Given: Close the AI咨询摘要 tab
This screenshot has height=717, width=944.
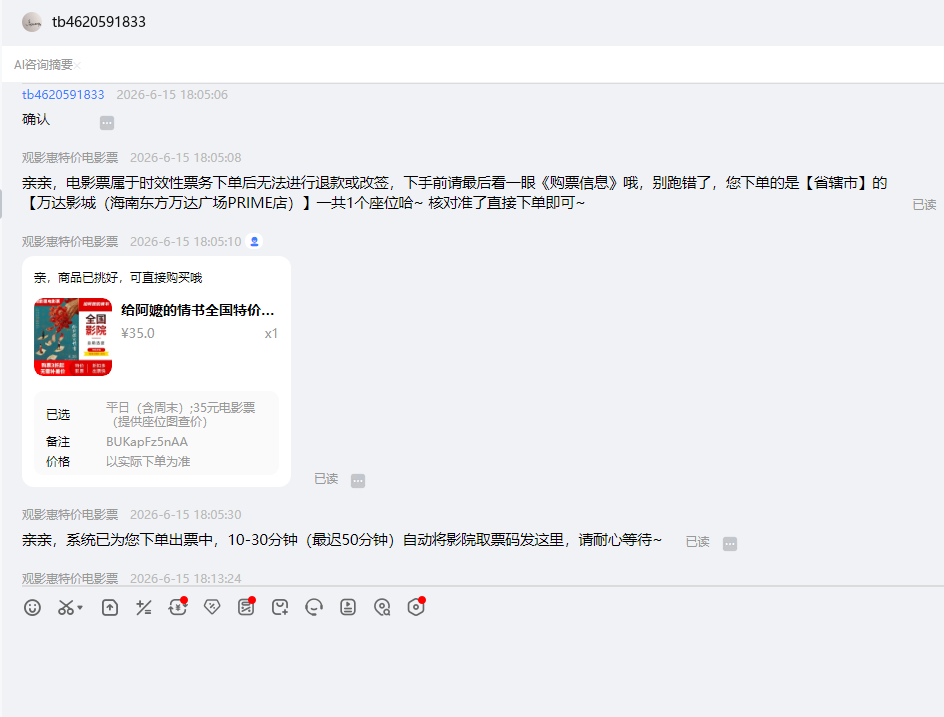Looking at the screenshot, I should pyautogui.click(x=77, y=66).
